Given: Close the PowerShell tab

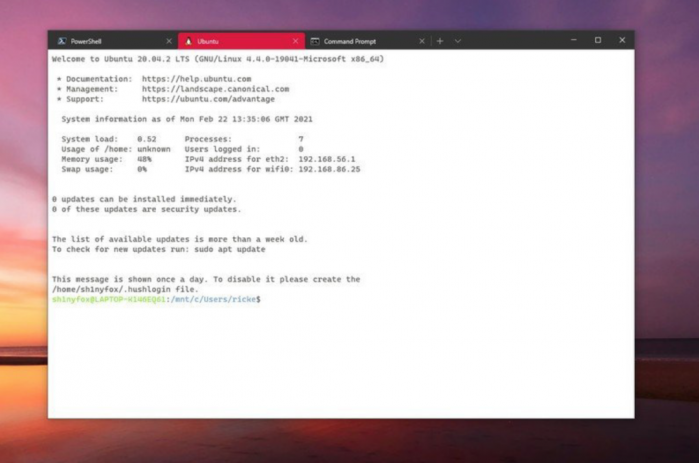Looking at the screenshot, I should pos(169,41).
